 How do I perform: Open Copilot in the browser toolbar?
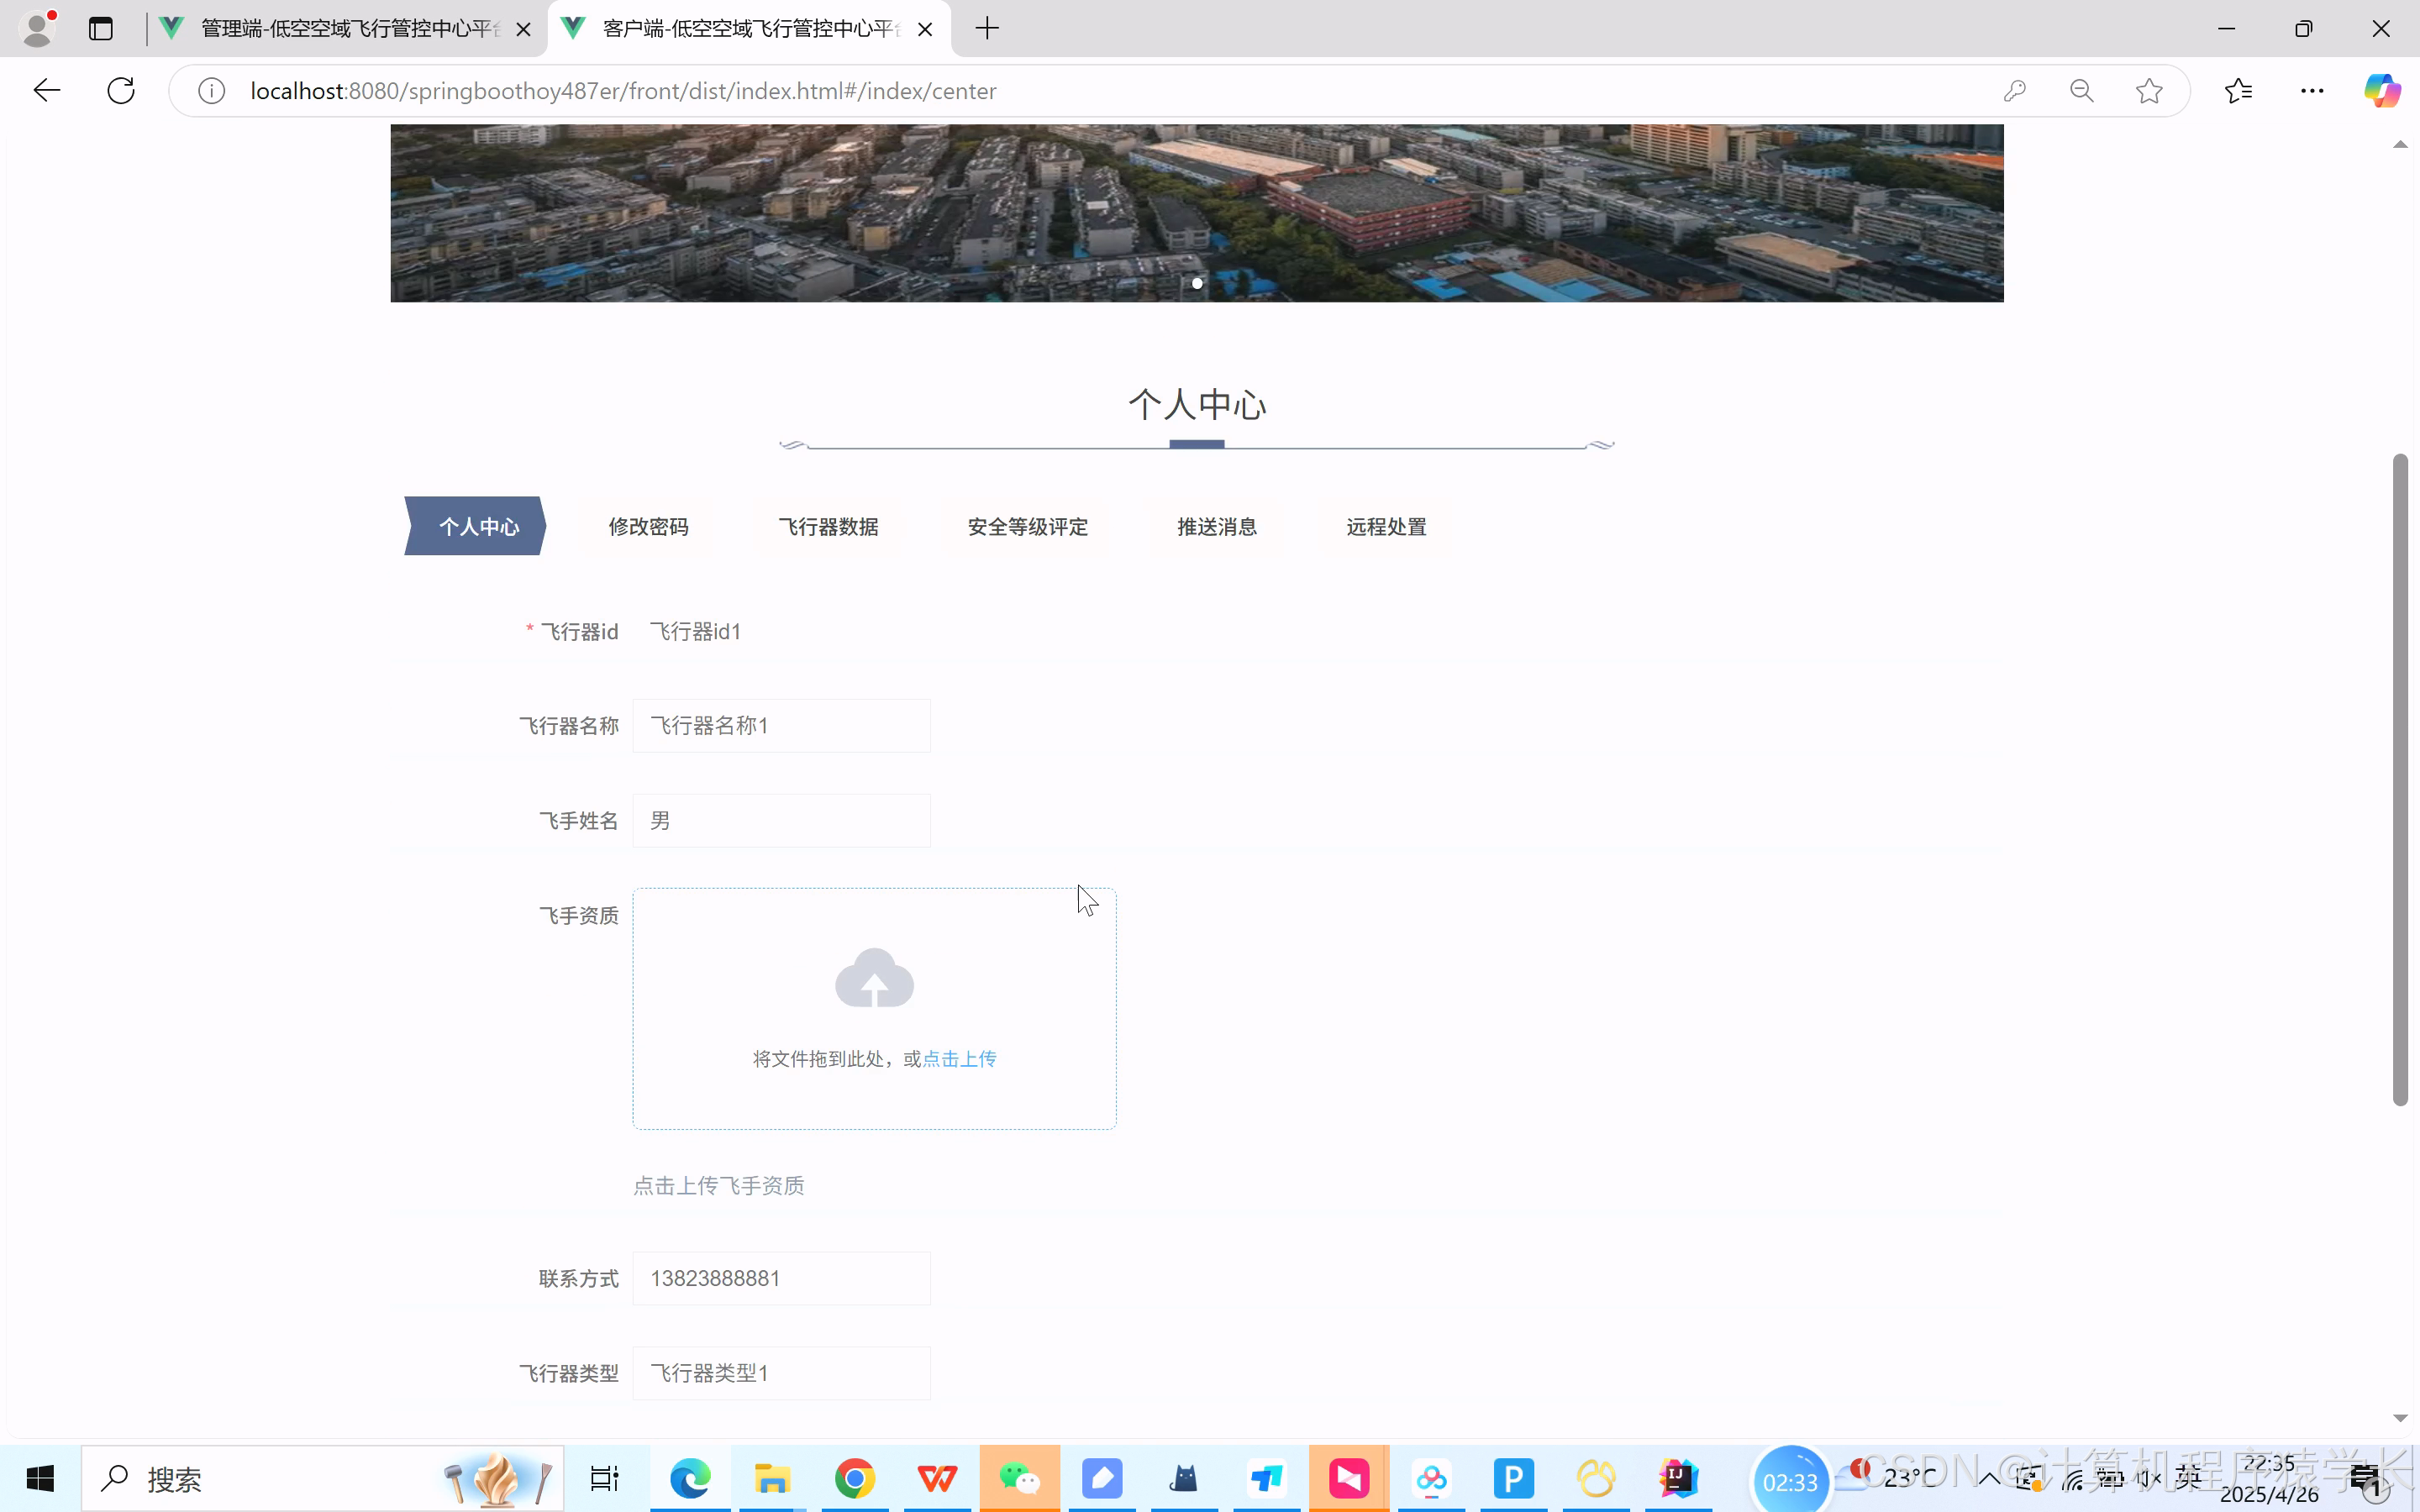click(2381, 90)
